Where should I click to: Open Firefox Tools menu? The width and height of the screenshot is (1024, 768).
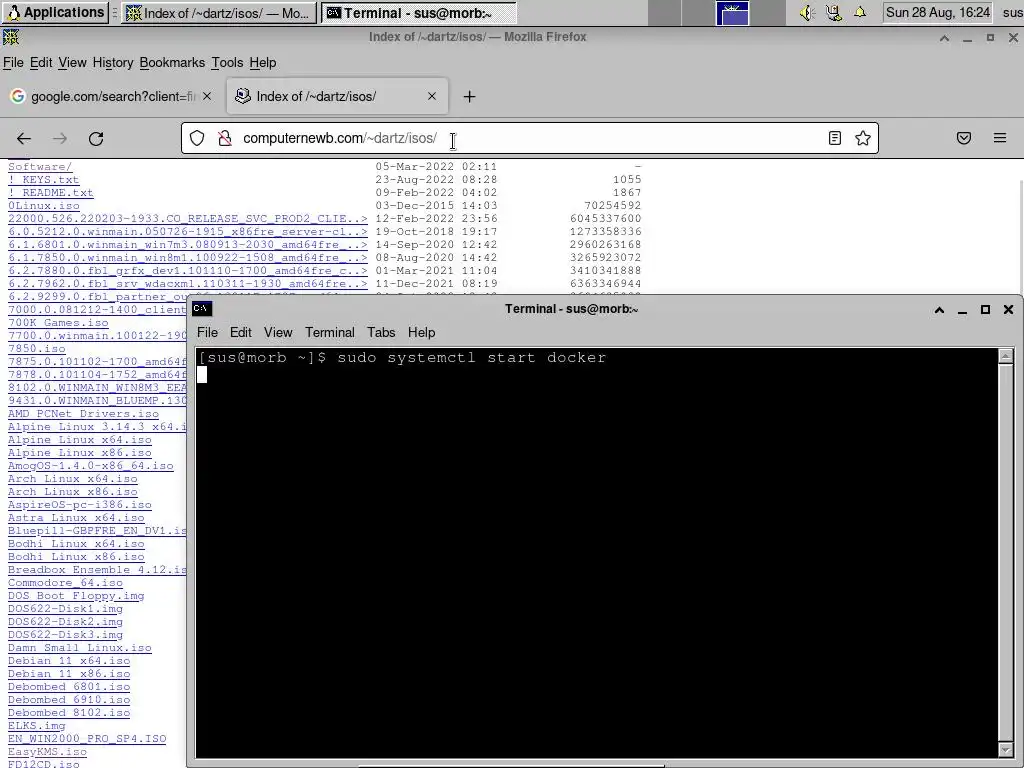click(227, 63)
